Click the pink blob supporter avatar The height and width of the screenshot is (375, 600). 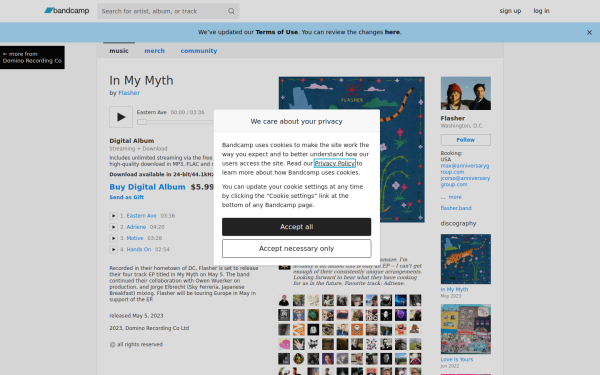click(284, 344)
